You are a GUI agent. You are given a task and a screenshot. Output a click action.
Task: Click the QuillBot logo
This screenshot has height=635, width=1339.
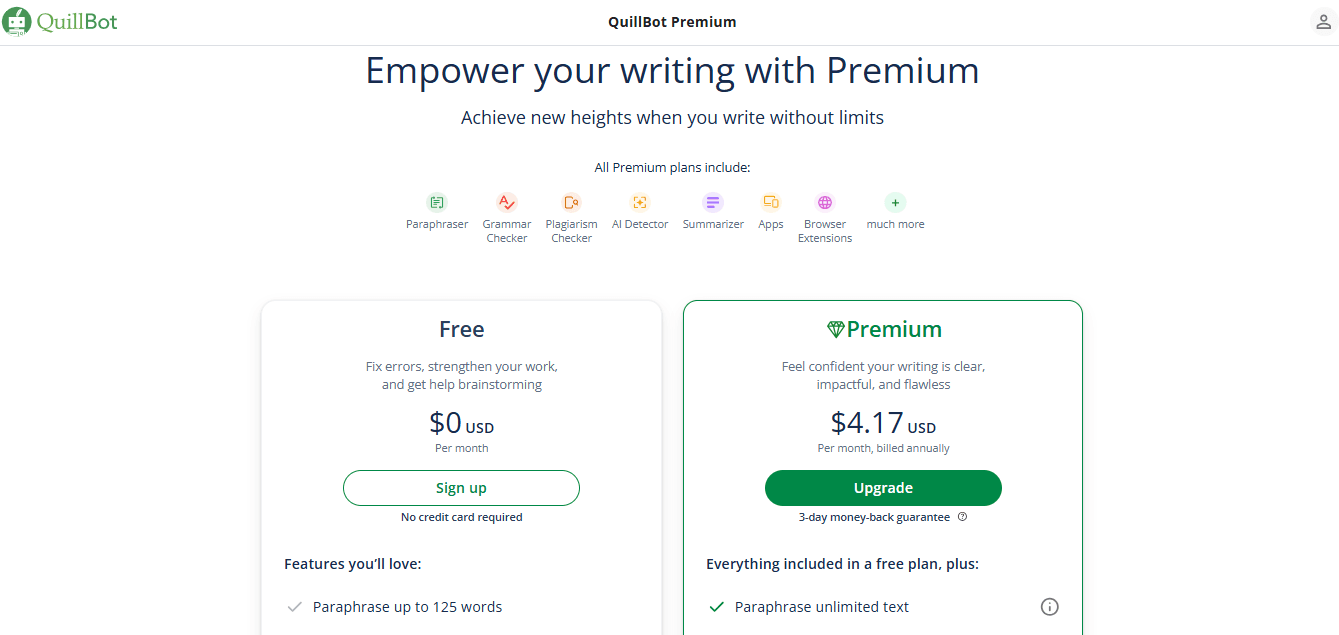(x=60, y=21)
